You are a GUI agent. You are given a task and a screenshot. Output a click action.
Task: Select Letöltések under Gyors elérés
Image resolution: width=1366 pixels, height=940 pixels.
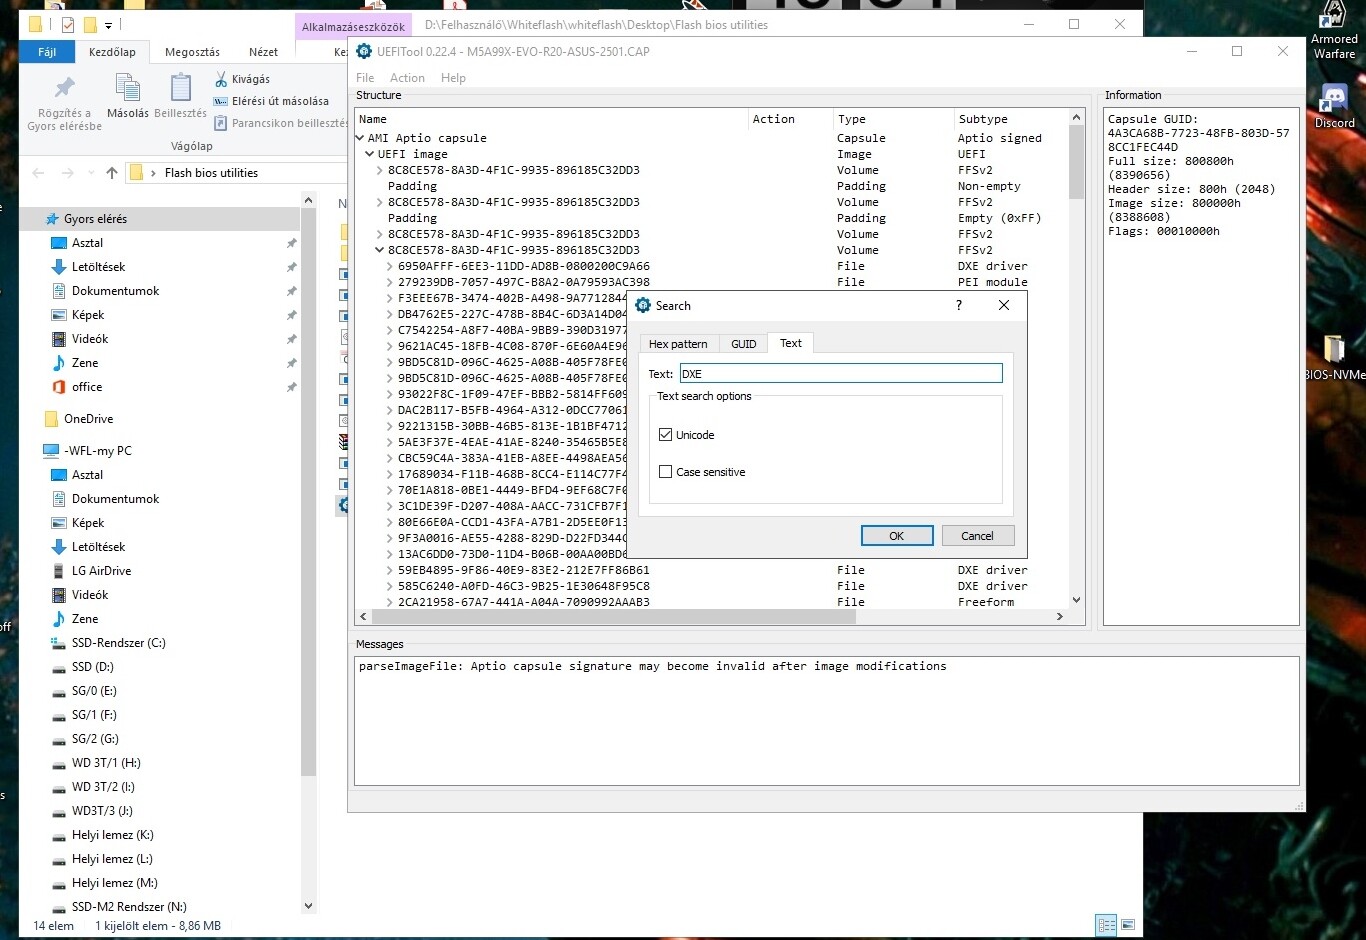pos(99,267)
